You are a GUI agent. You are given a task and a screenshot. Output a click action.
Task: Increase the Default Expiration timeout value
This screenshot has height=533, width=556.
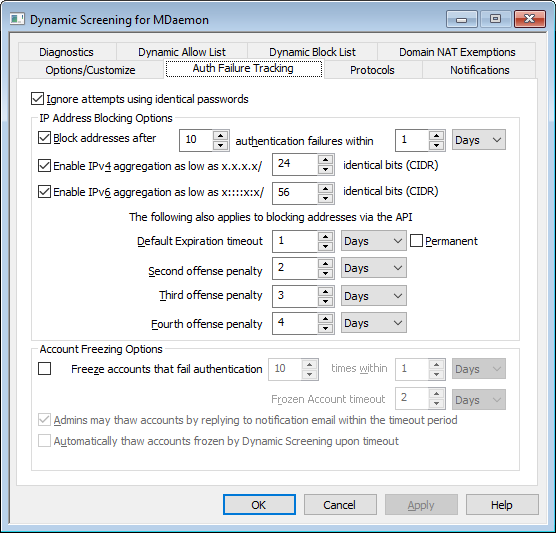(325, 237)
